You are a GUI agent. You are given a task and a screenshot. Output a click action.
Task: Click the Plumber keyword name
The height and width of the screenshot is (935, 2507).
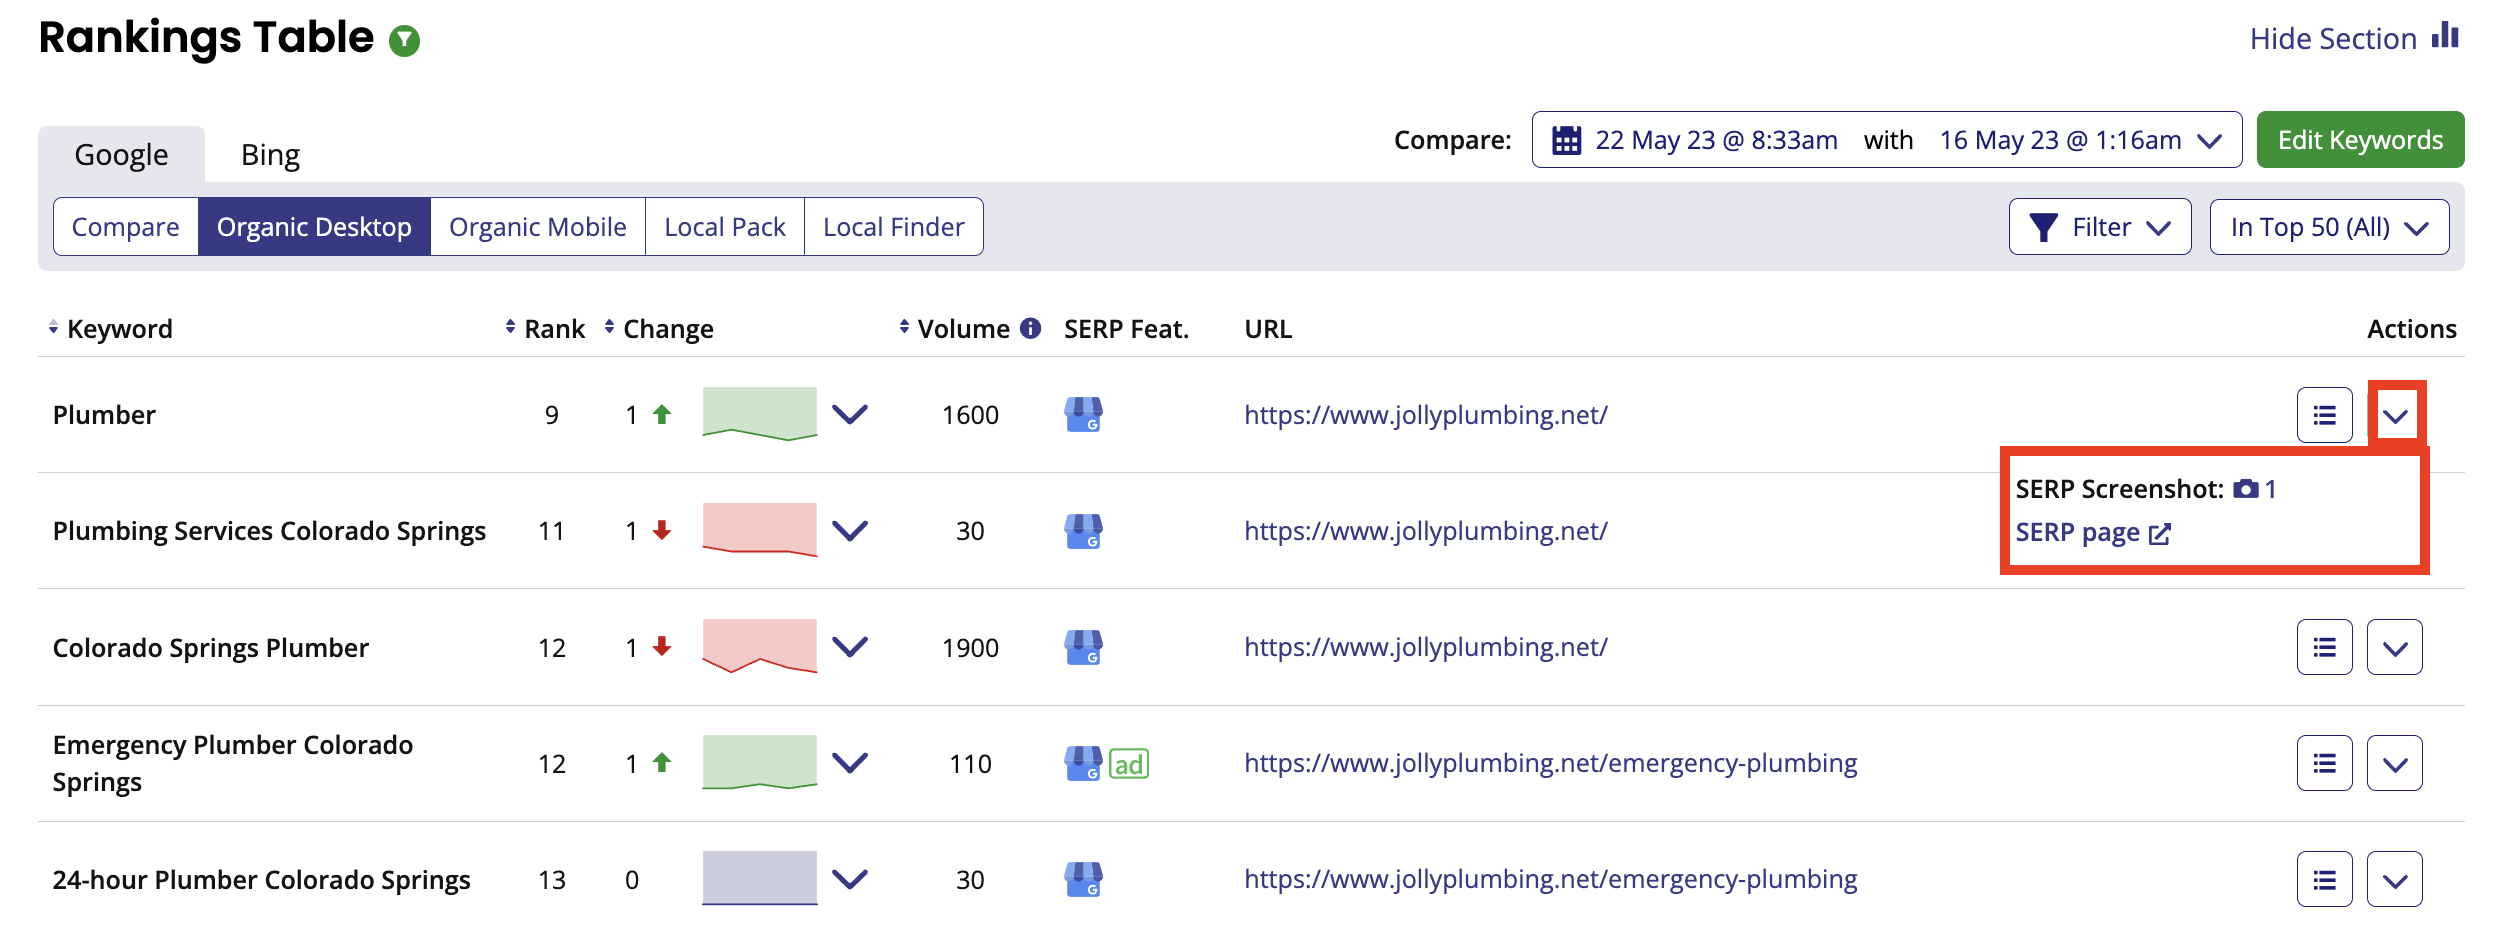click(x=104, y=415)
